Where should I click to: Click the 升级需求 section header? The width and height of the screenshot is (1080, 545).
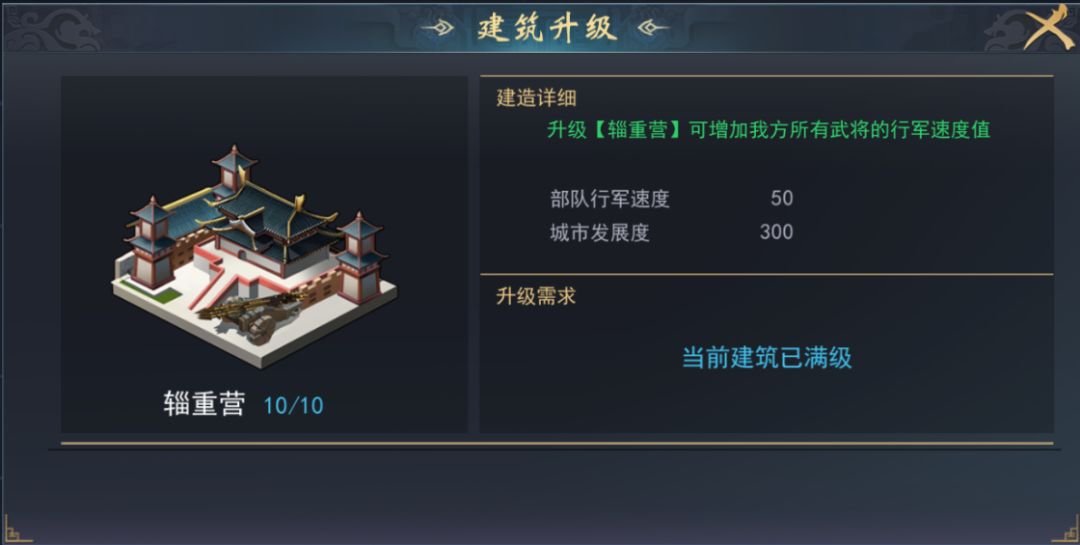tap(536, 296)
